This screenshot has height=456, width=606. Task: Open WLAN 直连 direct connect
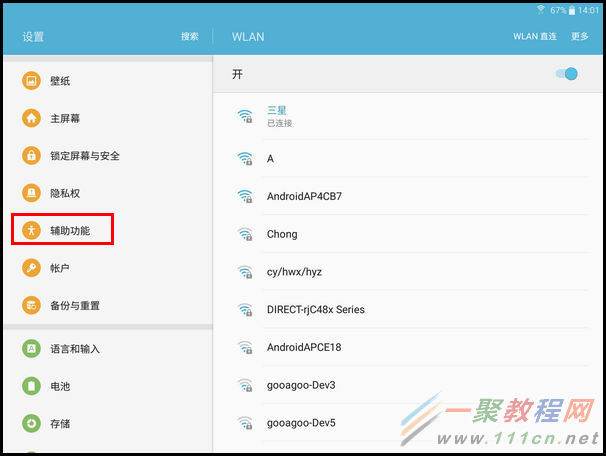[535, 36]
